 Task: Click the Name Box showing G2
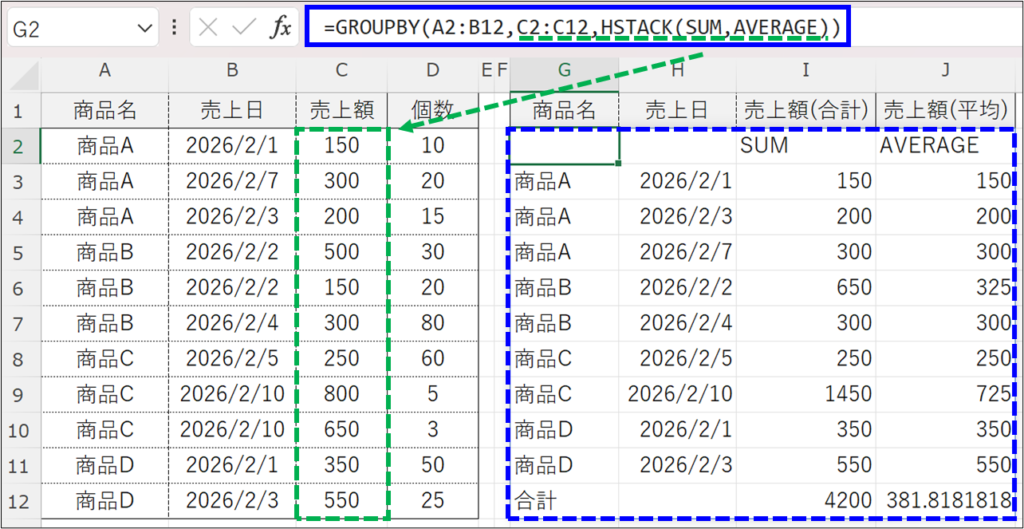coord(70,28)
